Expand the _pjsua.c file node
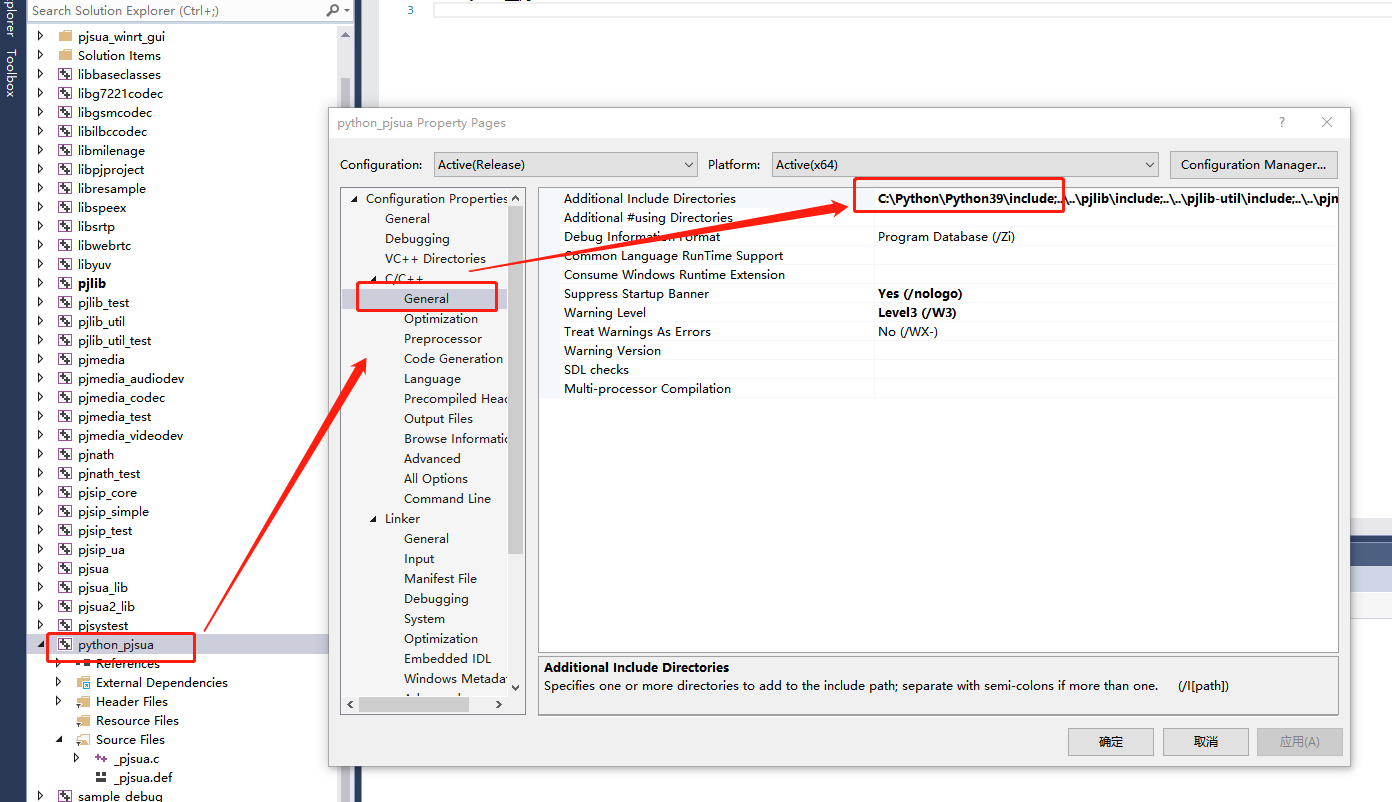The height and width of the screenshot is (802, 1392). point(77,758)
